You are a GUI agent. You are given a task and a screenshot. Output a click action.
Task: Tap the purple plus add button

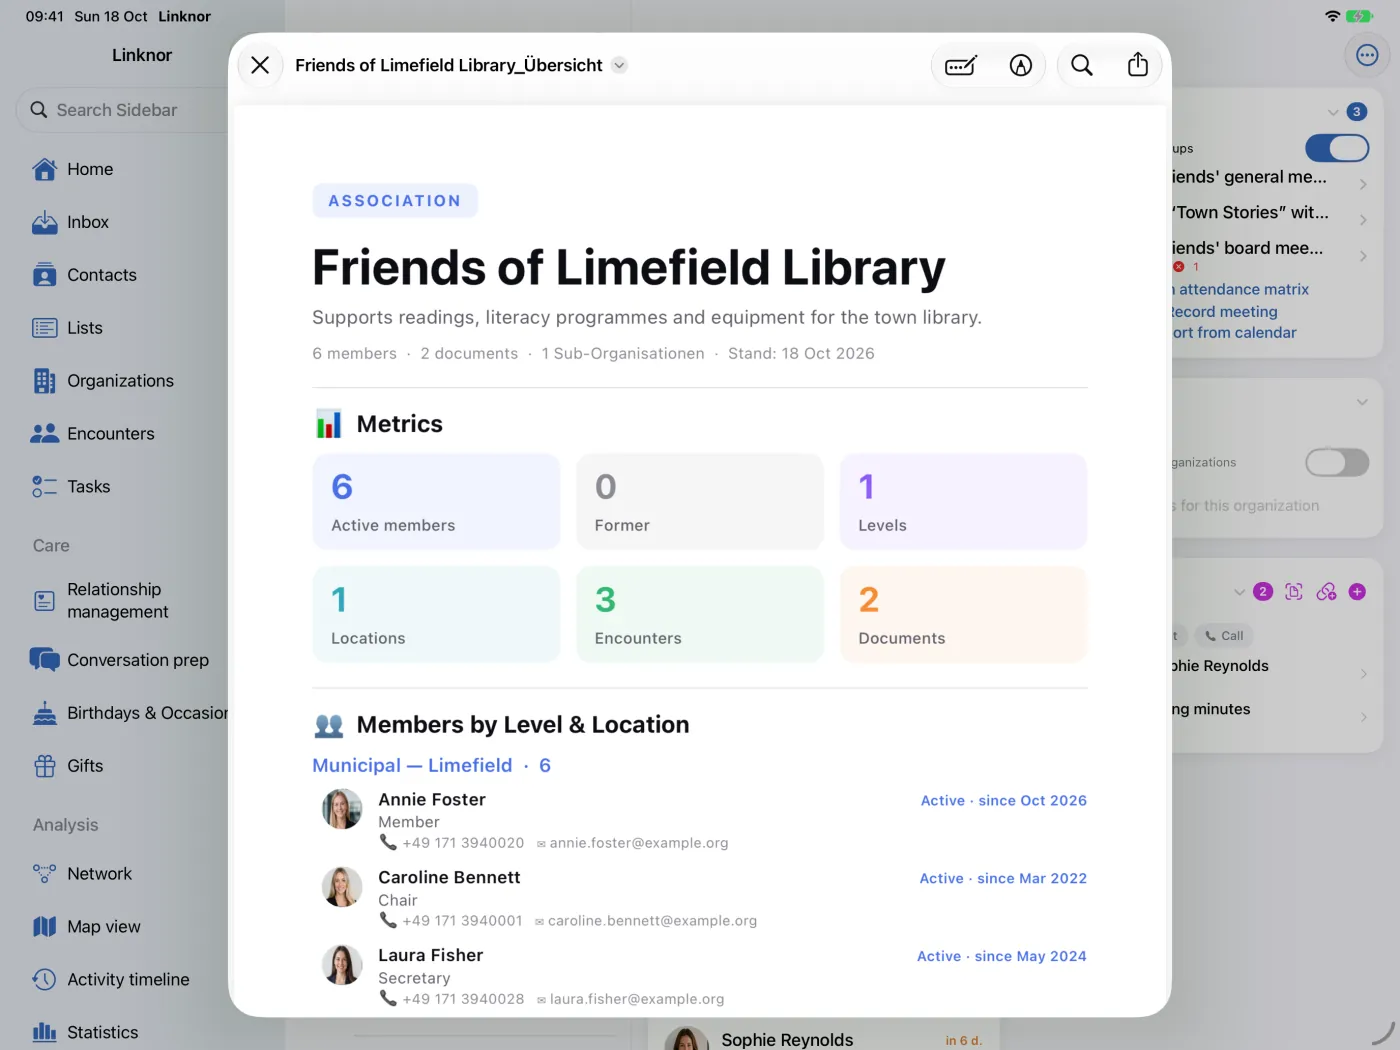1357,592
